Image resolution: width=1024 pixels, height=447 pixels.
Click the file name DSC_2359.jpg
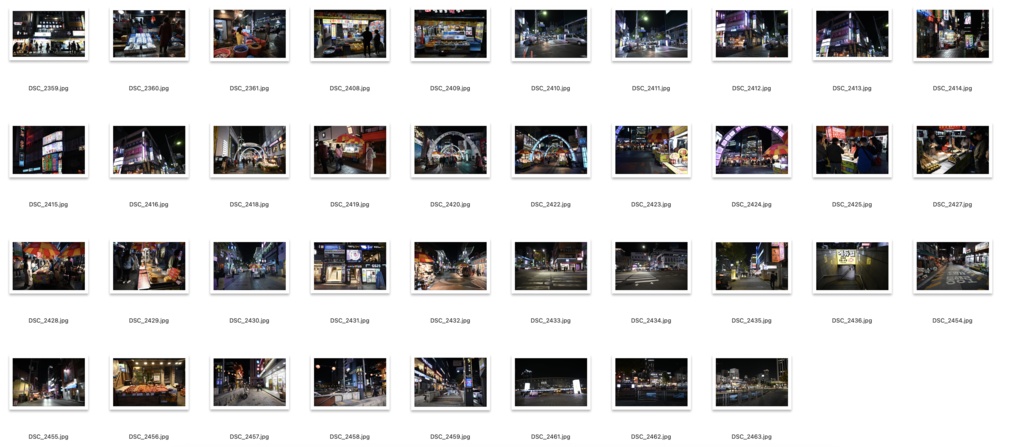(48, 88)
